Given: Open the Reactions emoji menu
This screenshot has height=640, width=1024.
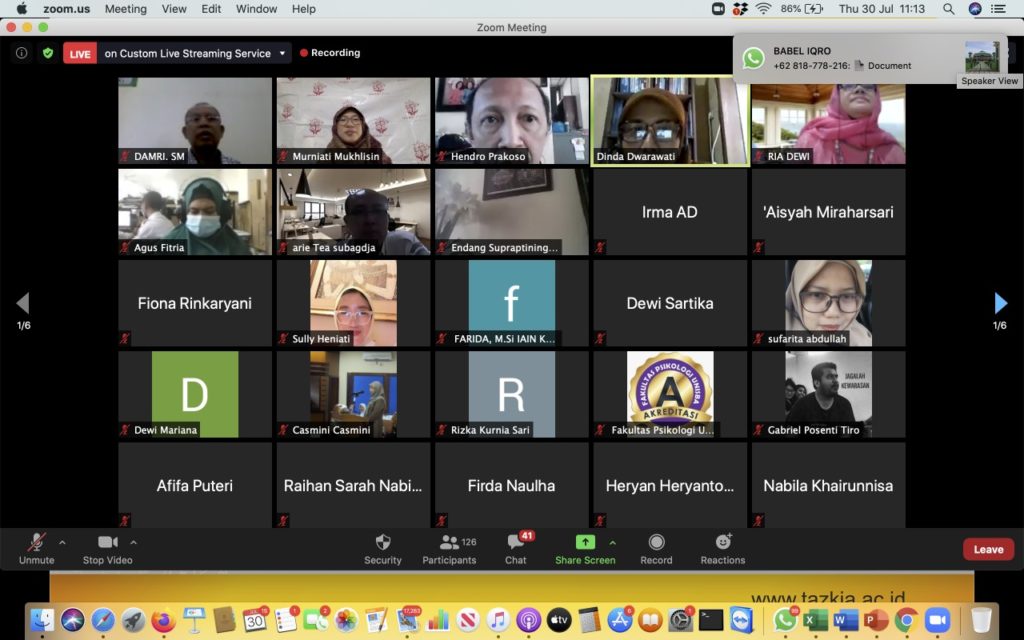Looking at the screenshot, I should tap(722, 543).
